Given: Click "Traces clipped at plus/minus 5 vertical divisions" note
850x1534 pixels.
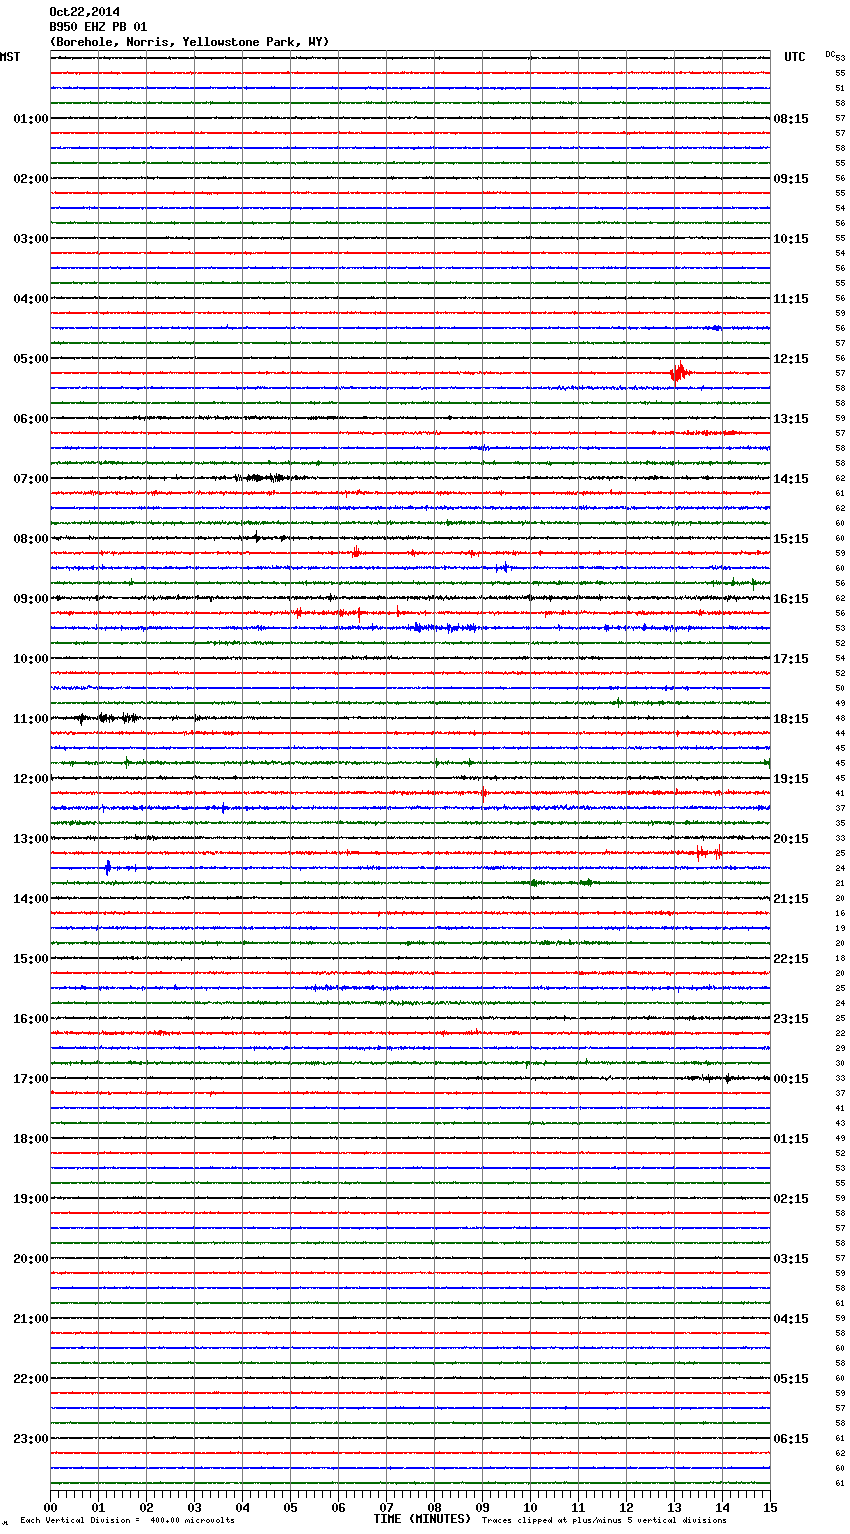Looking at the screenshot, I should [604, 1520].
